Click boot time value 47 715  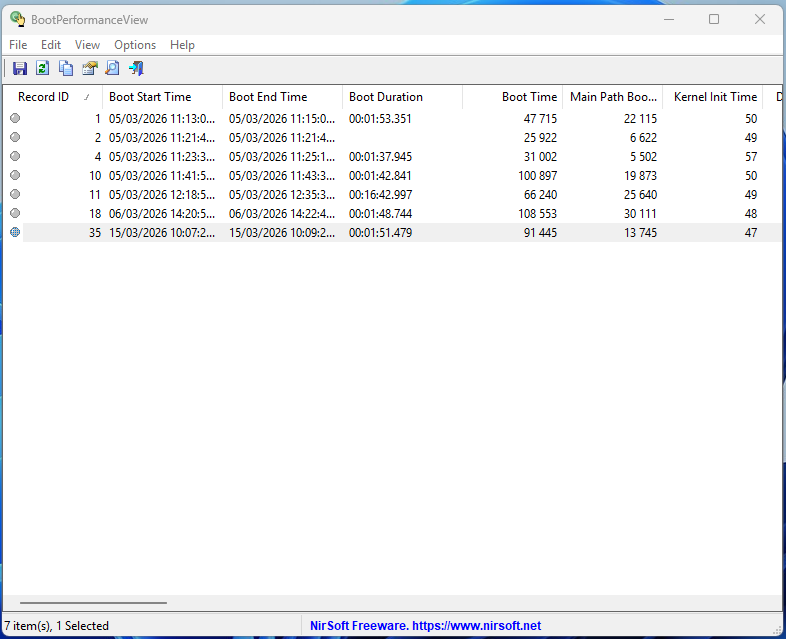(540, 119)
